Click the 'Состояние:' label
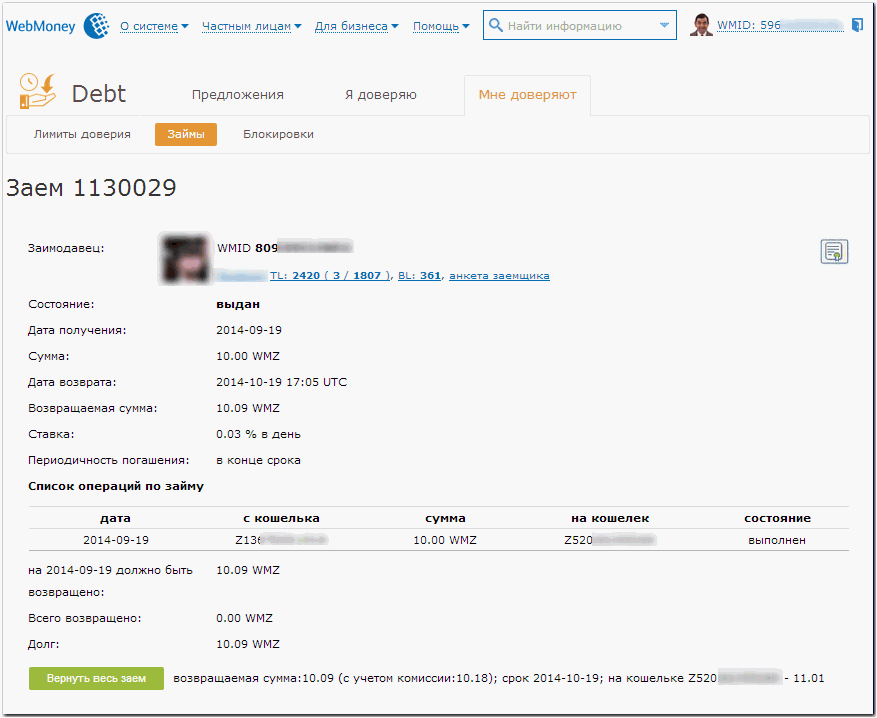The image size is (877, 718). pyautogui.click(x=61, y=304)
